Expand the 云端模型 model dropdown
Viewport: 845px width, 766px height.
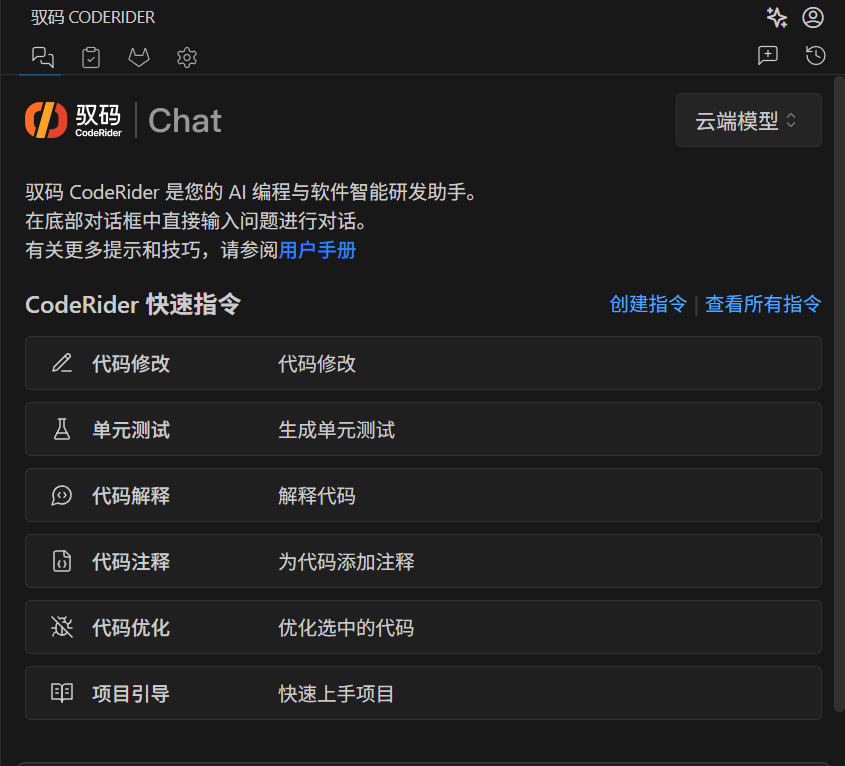749,120
